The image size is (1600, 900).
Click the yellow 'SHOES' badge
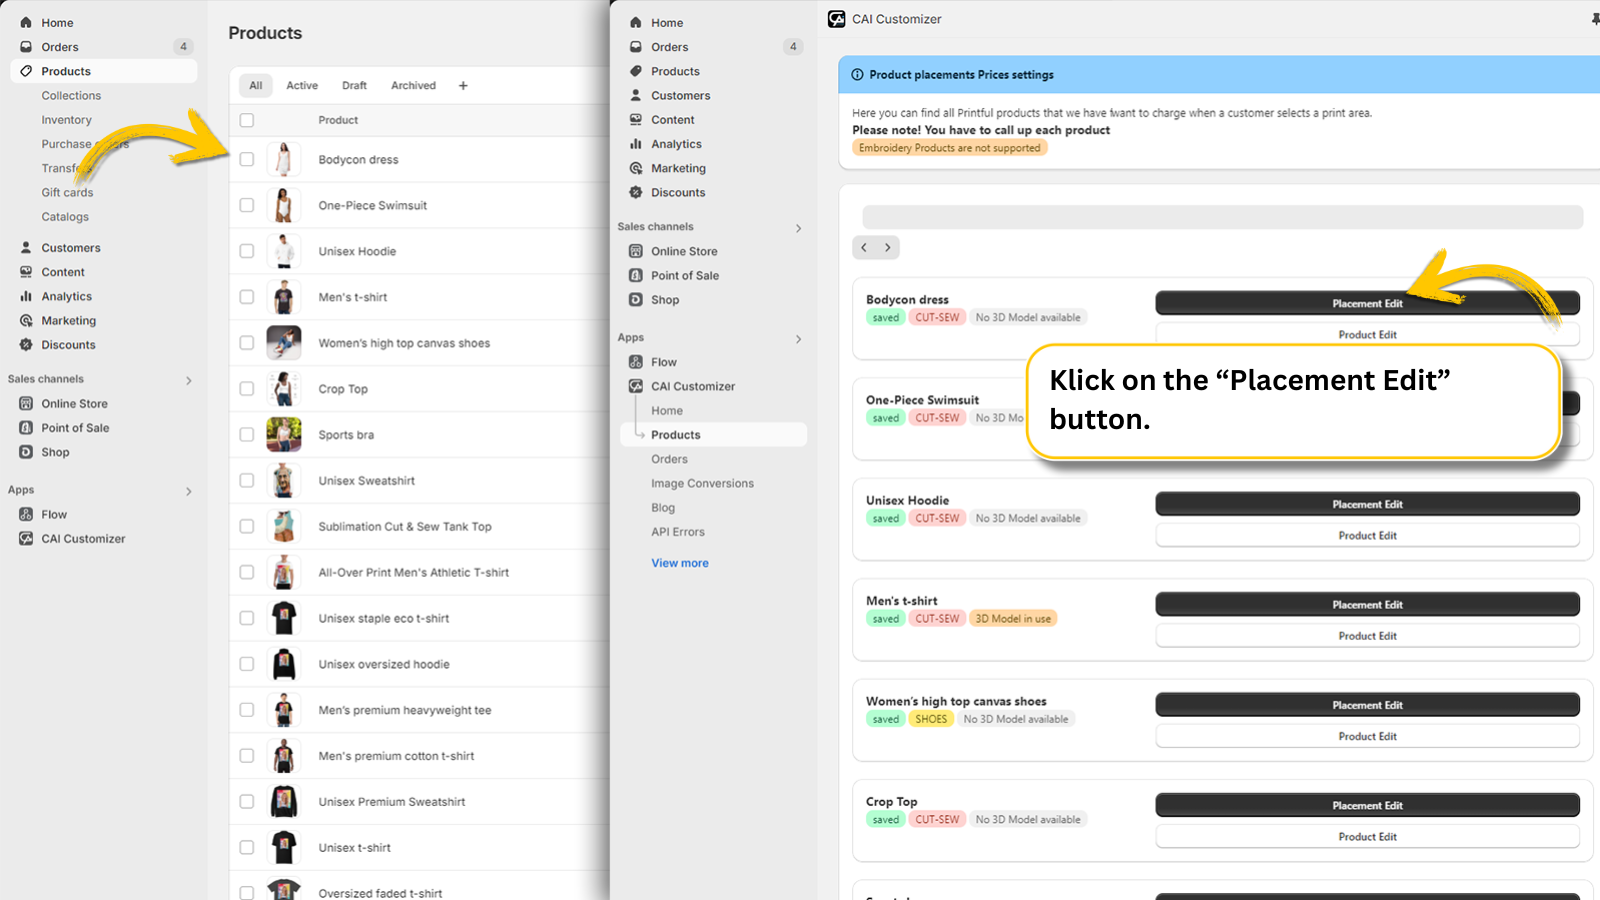coord(931,719)
